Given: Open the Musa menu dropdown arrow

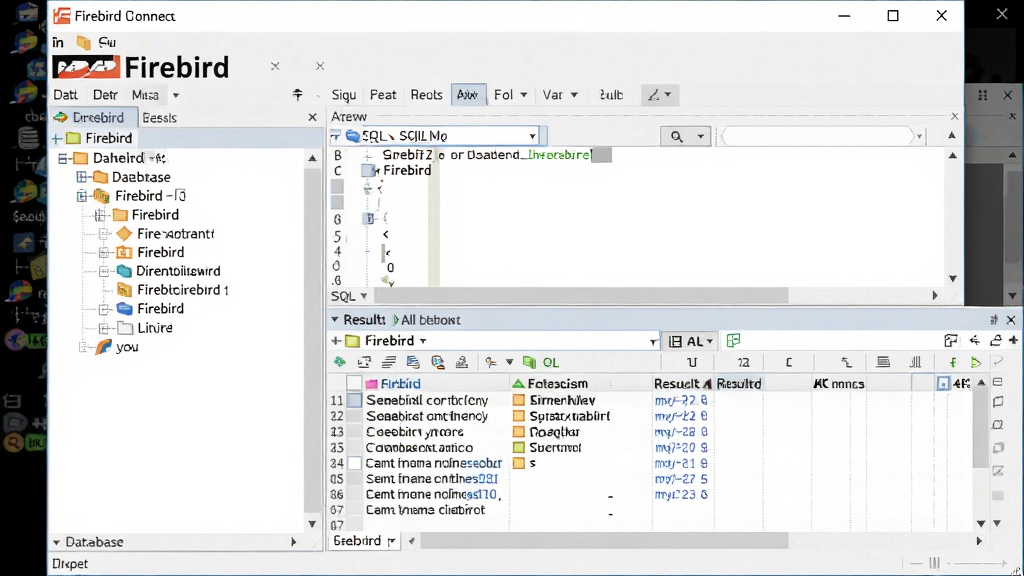Looking at the screenshot, I should (176, 95).
